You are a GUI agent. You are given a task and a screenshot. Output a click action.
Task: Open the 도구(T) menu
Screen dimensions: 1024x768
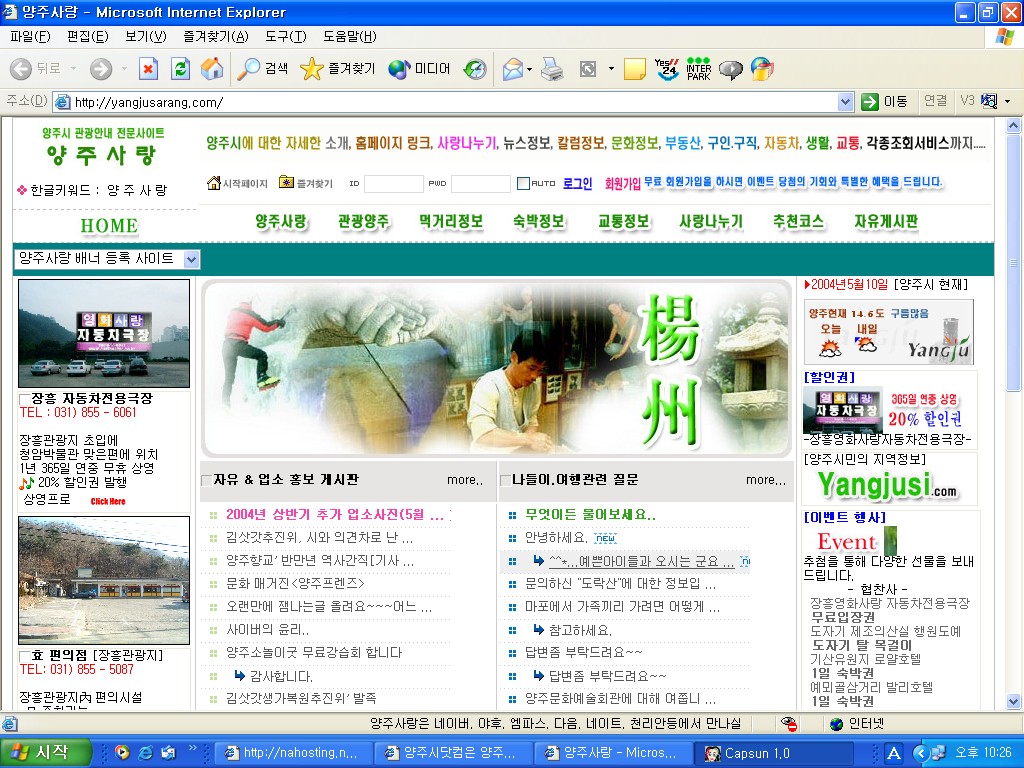coord(285,37)
